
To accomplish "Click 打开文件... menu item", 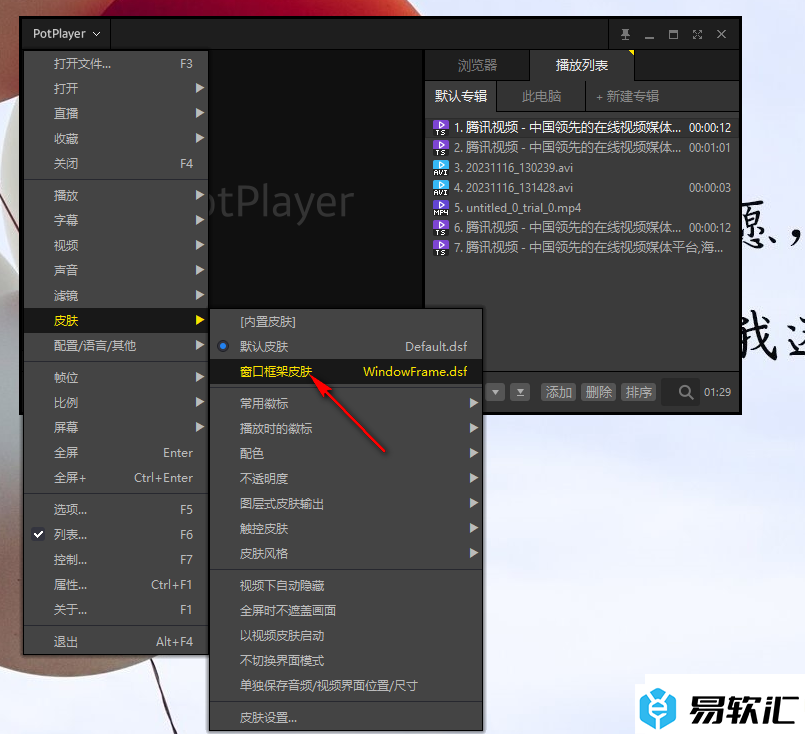I will coord(116,64).
